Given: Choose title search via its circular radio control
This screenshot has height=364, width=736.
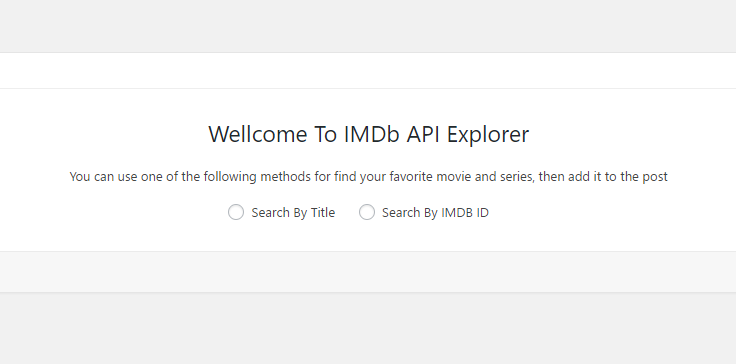Looking at the screenshot, I should (236, 212).
